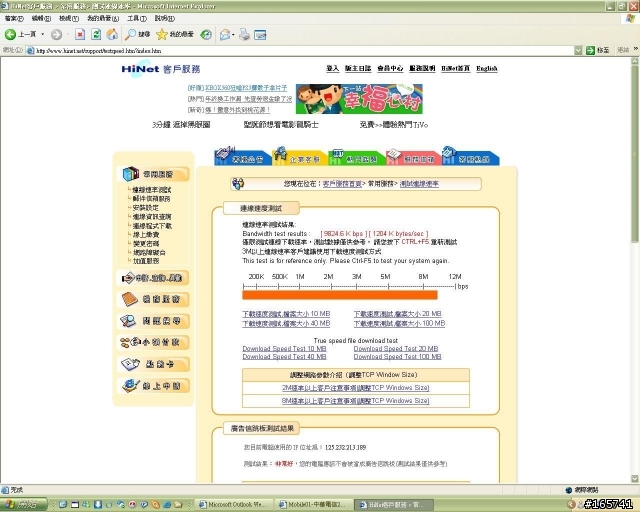Click the 會員中心 link

coord(390,69)
